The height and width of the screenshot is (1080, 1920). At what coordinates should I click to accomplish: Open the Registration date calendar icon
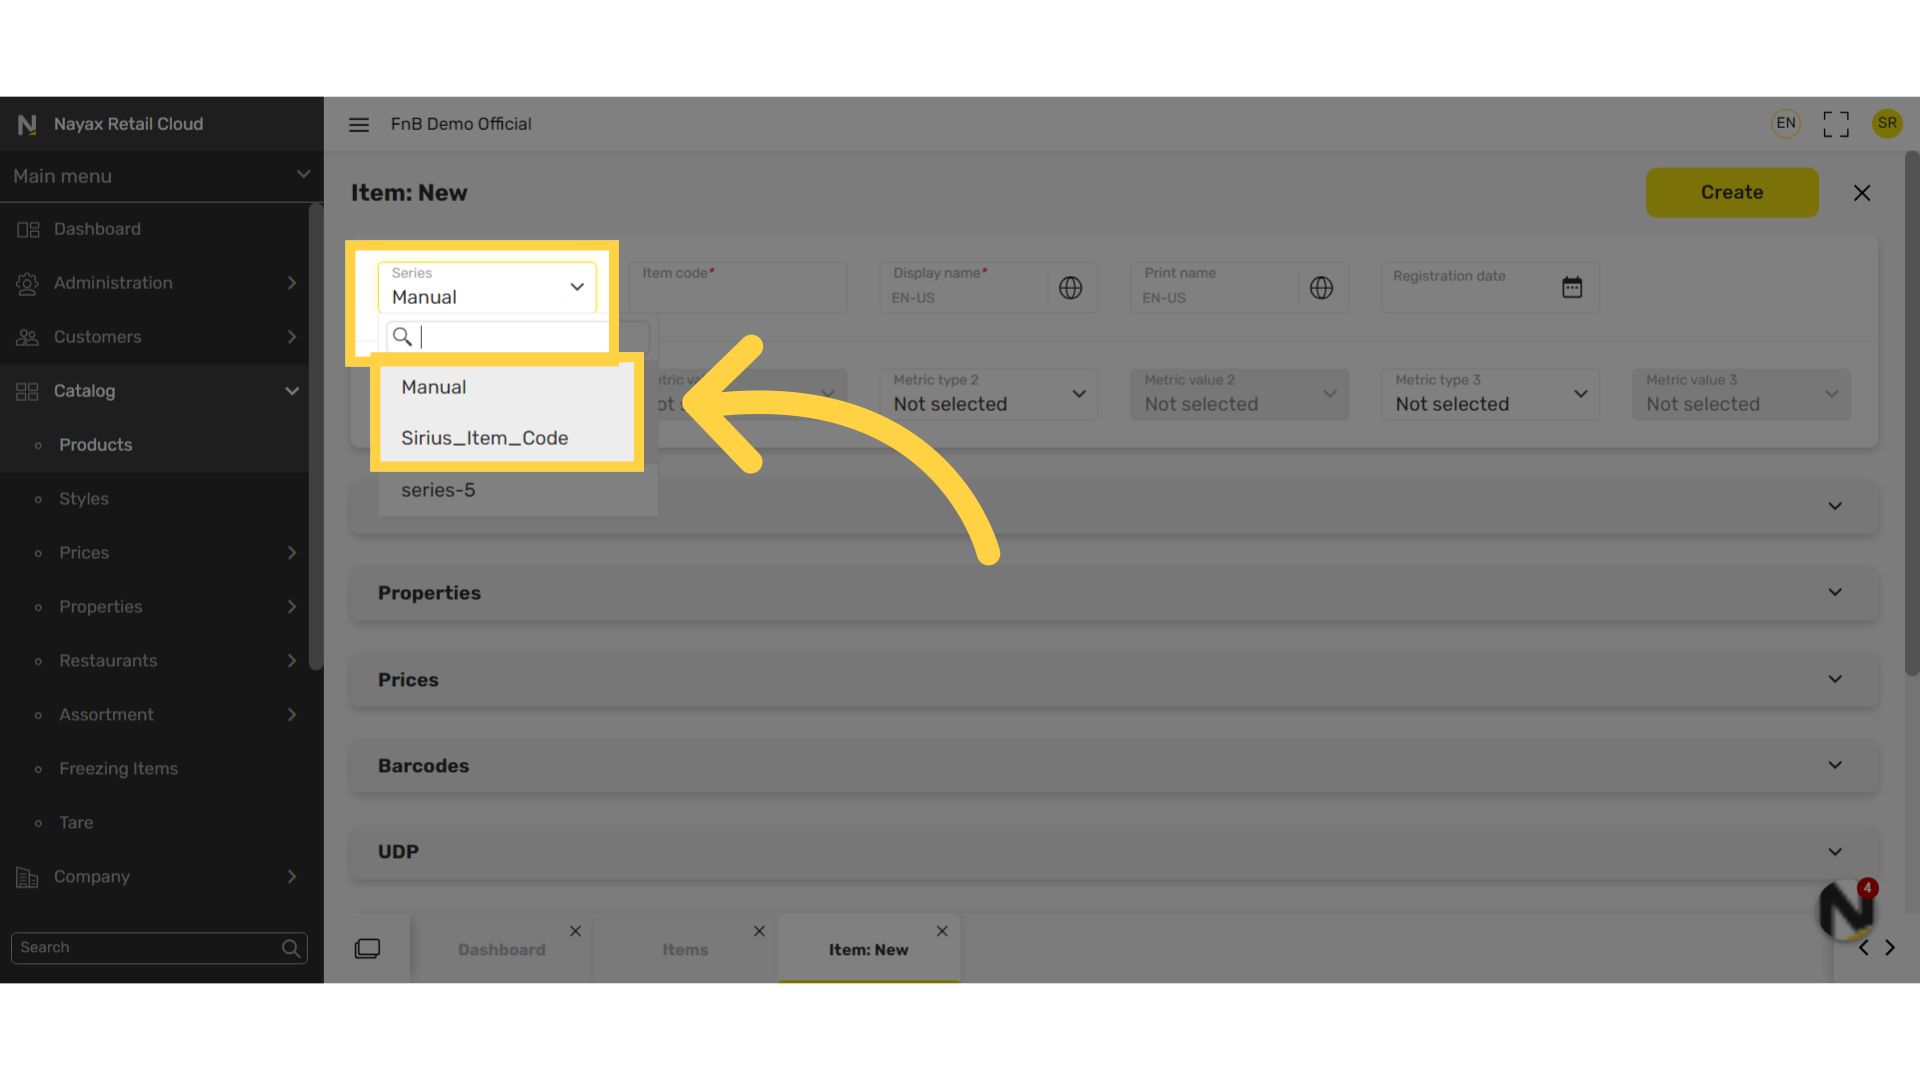pyautogui.click(x=1572, y=288)
